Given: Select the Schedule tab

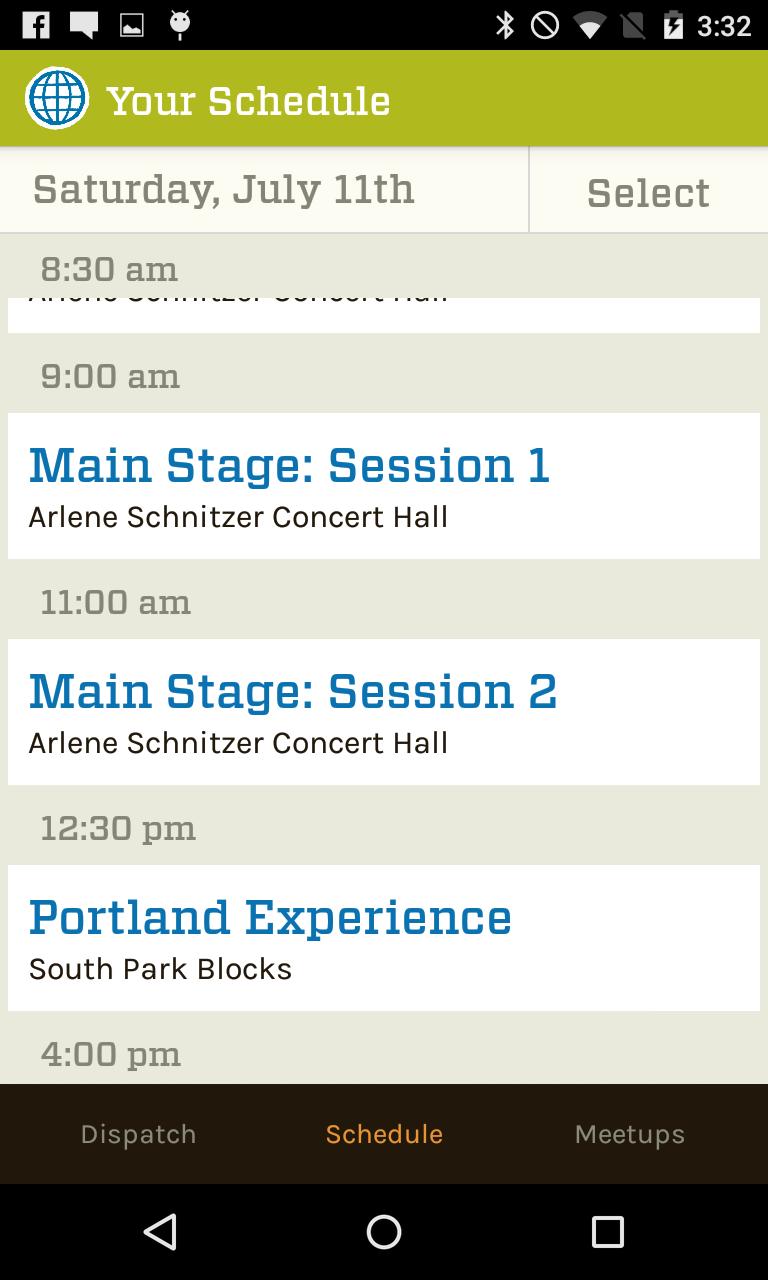Looking at the screenshot, I should coord(384,1134).
